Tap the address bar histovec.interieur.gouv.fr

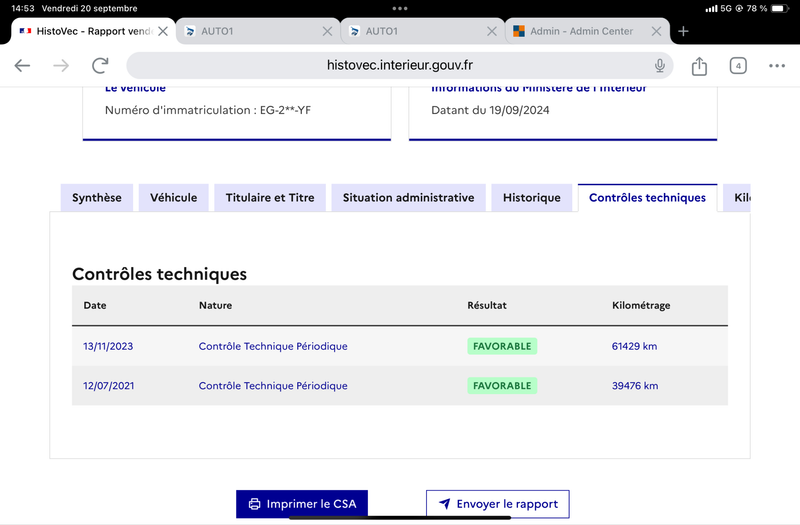click(399, 65)
